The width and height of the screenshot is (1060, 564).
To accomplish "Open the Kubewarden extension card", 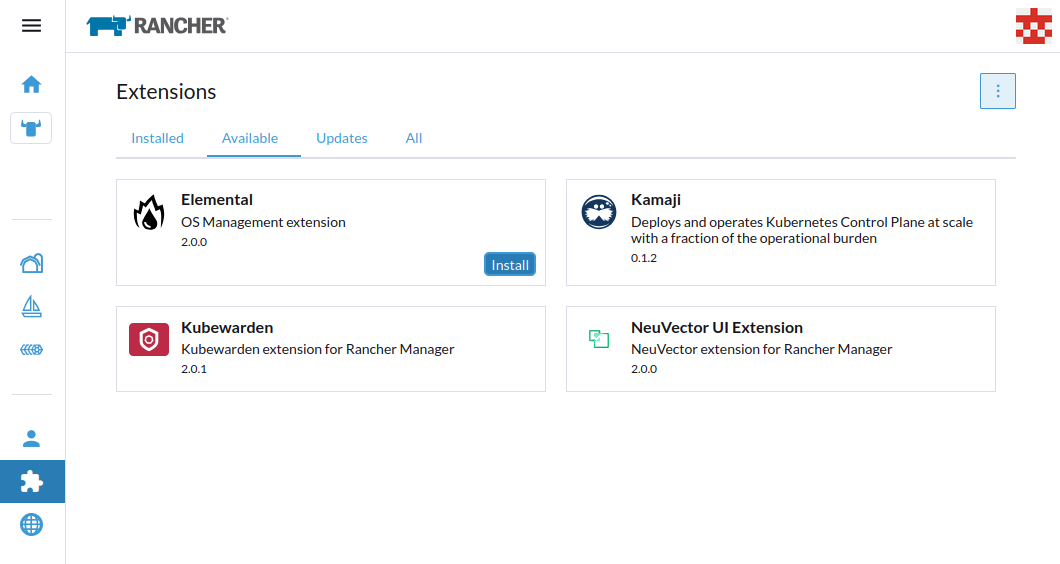I will tap(330, 348).
